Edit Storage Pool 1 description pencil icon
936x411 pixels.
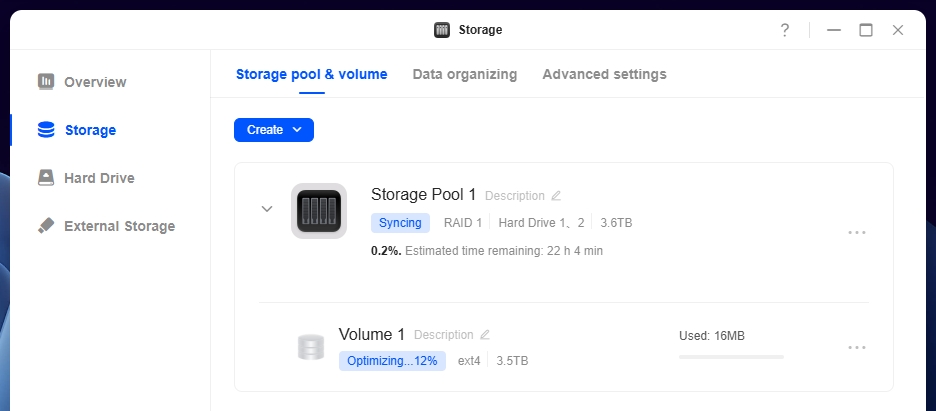coord(556,196)
